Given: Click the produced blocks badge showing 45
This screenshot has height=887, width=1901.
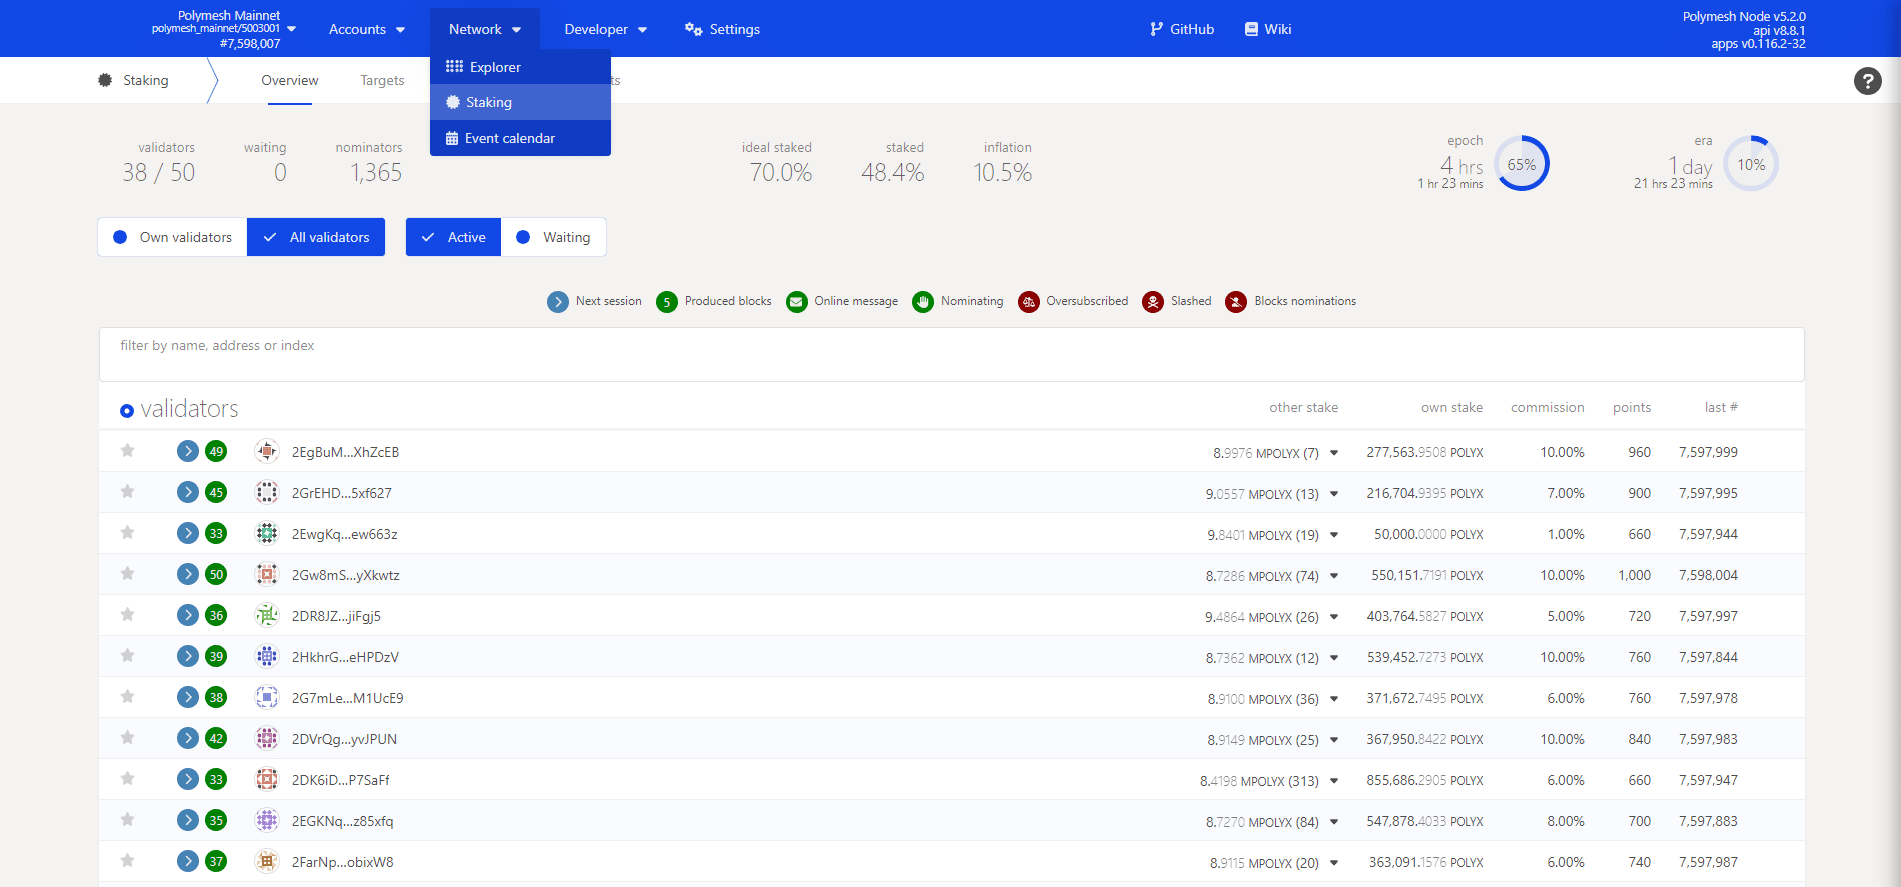Looking at the screenshot, I should click(216, 492).
